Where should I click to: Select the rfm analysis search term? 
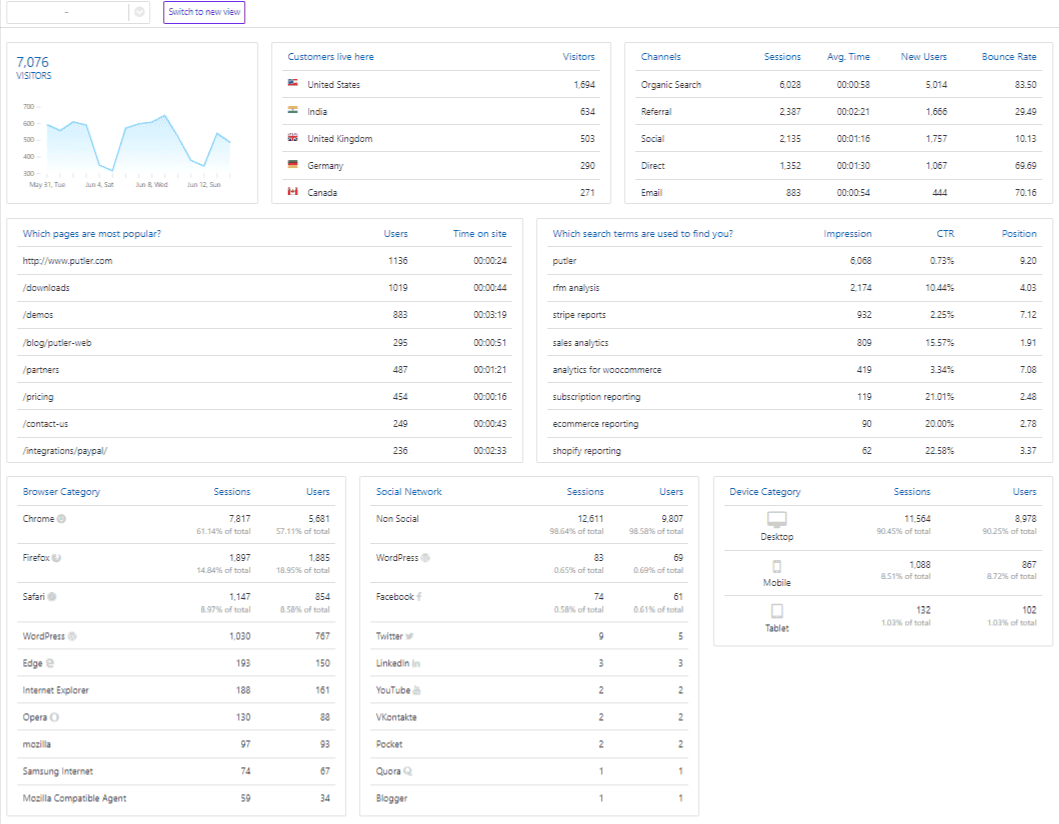794,288
